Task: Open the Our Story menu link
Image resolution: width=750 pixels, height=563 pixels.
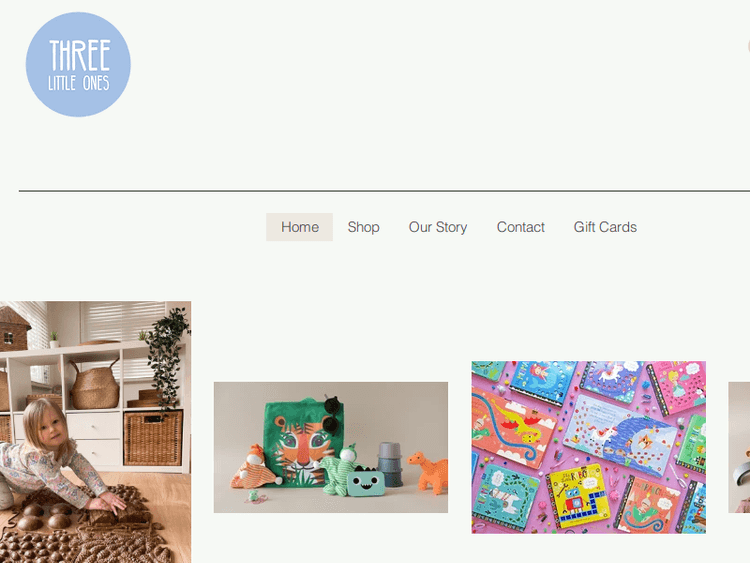Action: click(438, 227)
